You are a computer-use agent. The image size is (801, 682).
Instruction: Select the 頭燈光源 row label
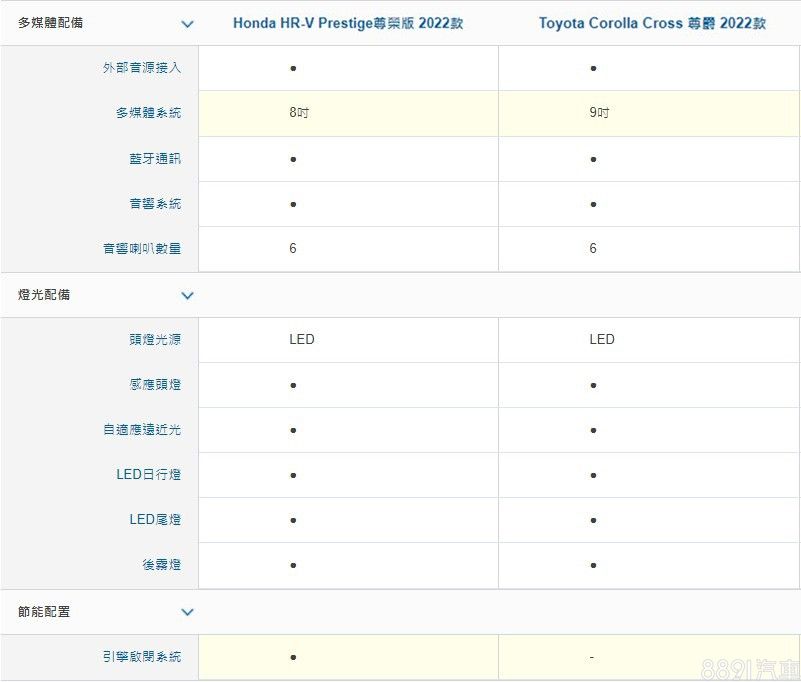coord(154,339)
